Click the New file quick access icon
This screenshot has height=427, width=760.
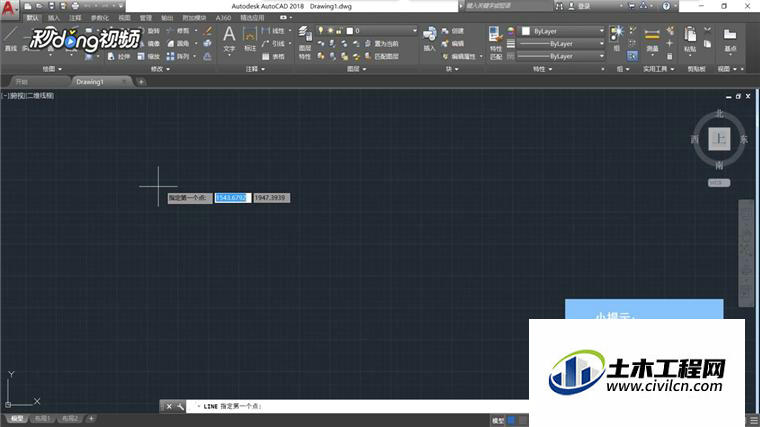click(x=28, y=6)
